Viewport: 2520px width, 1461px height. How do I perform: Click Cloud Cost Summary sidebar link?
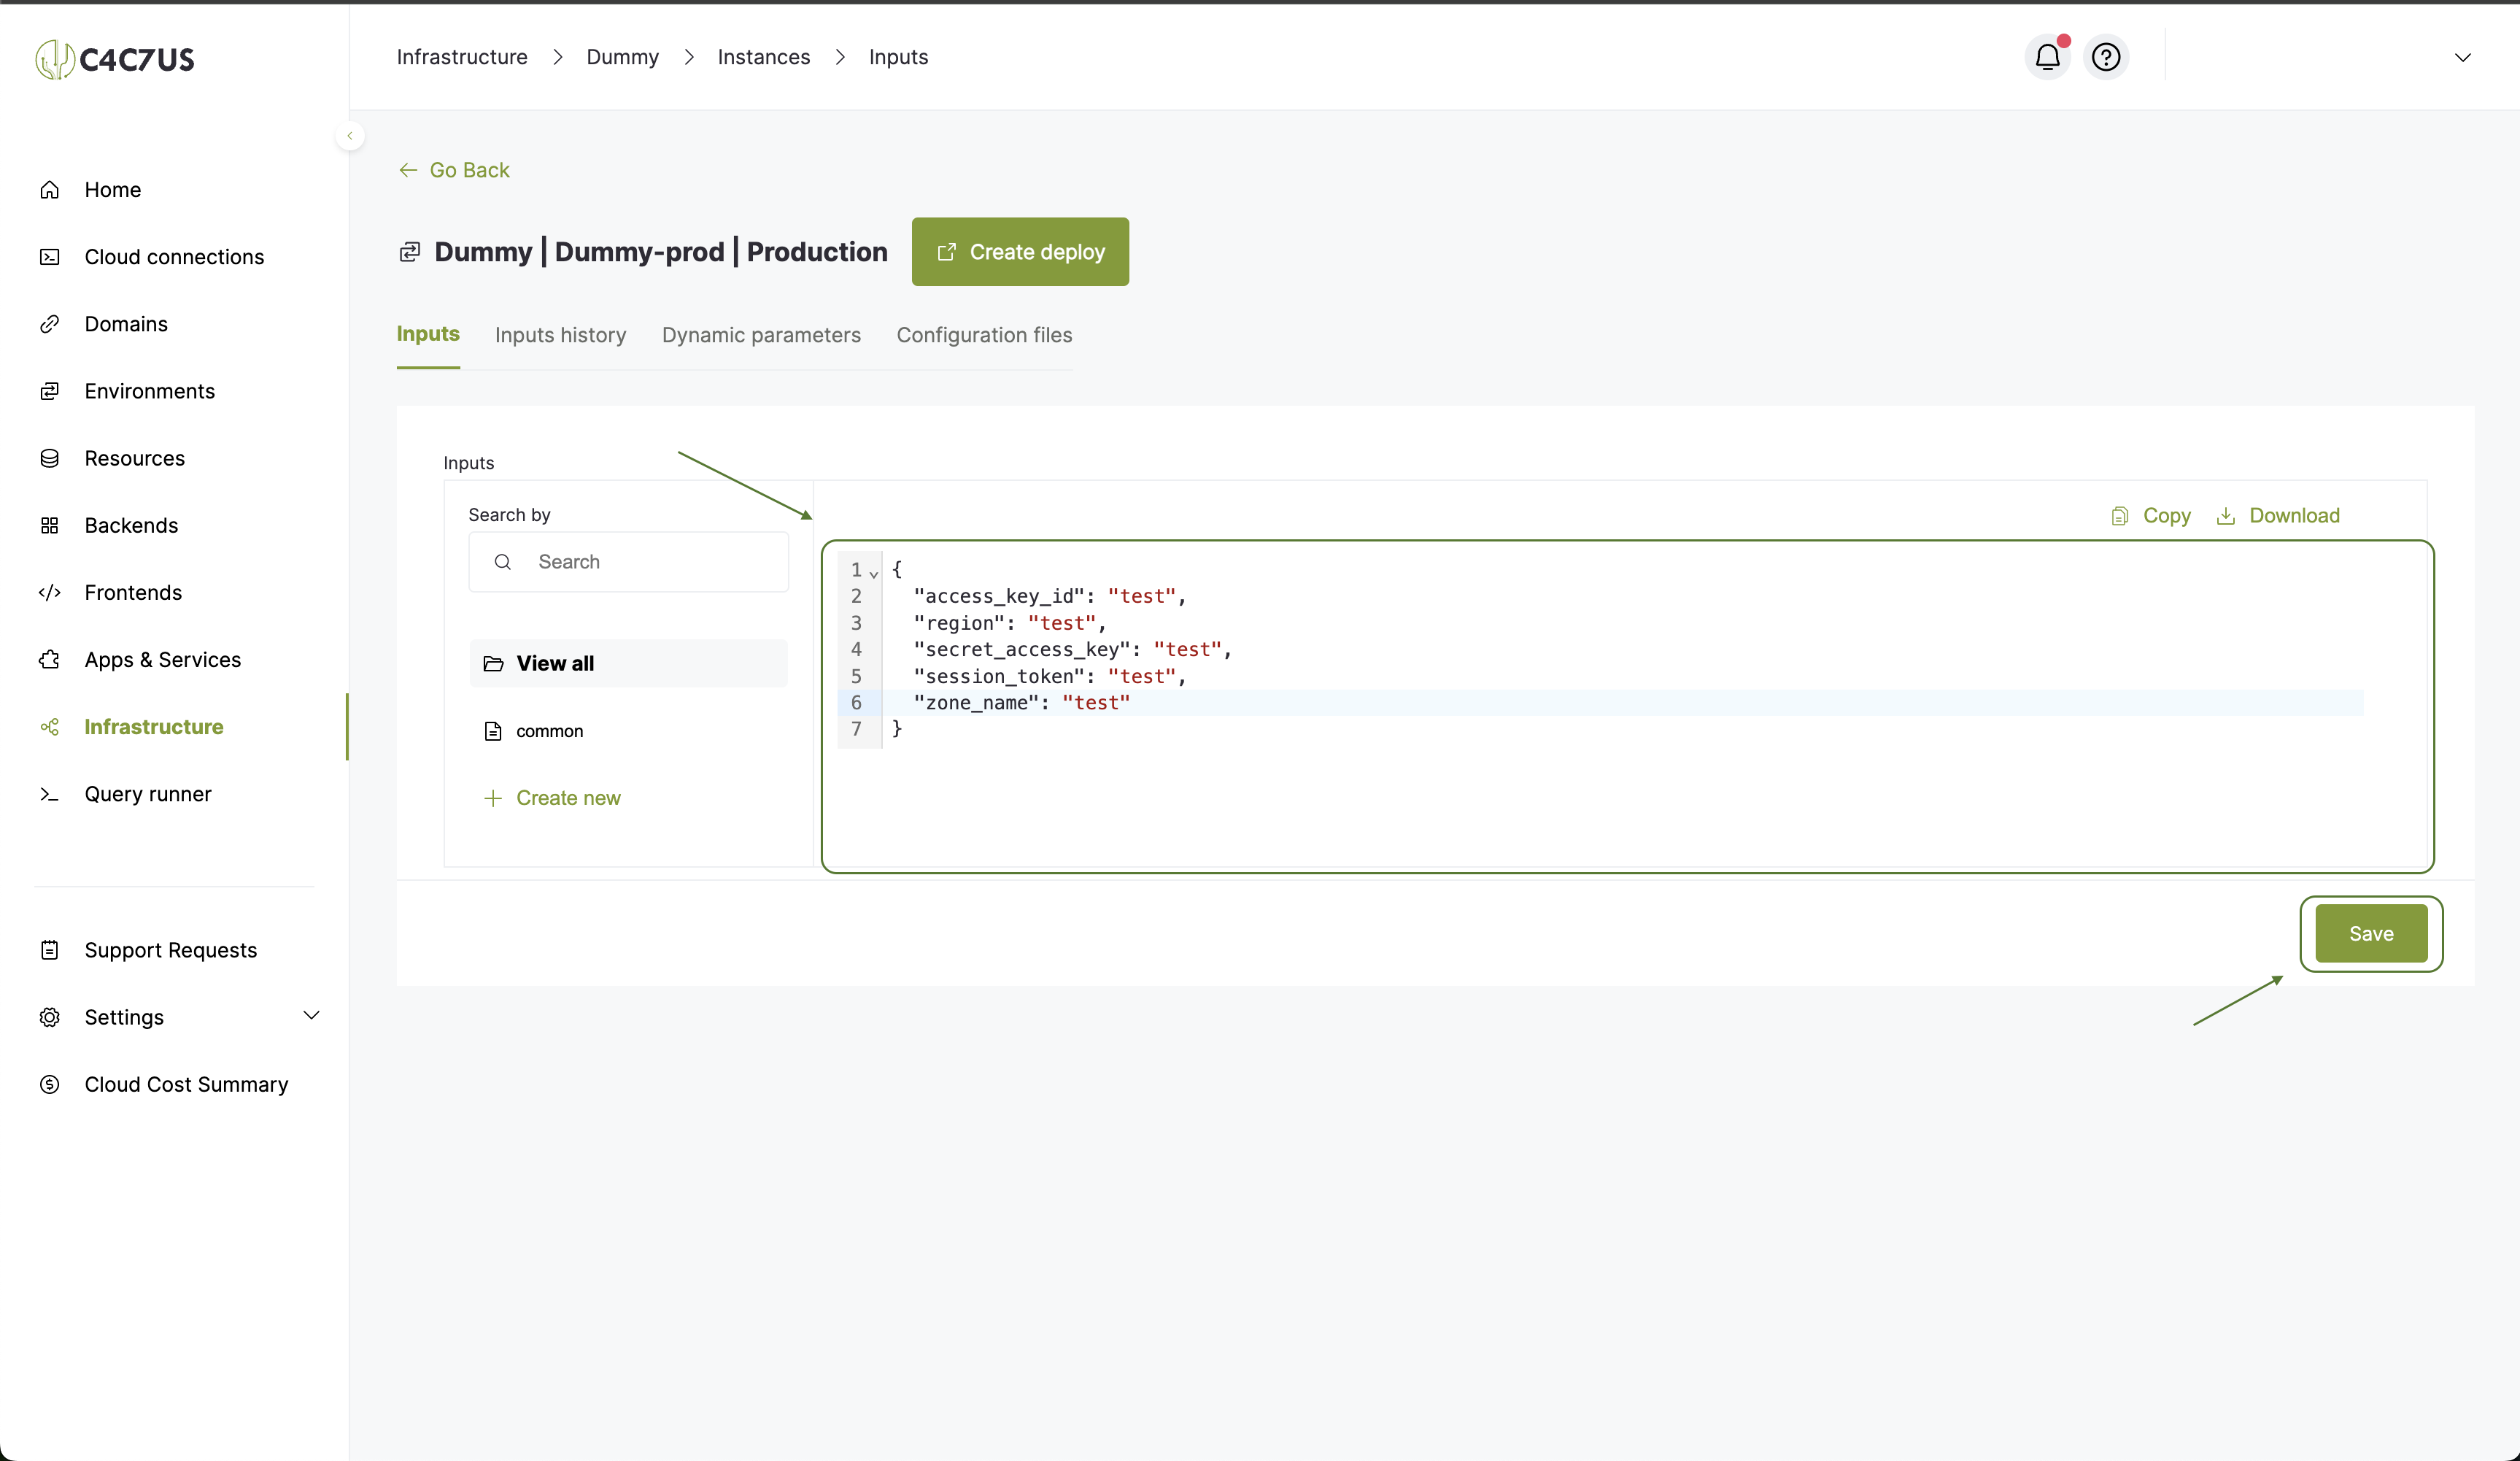tap(186, 1084)
